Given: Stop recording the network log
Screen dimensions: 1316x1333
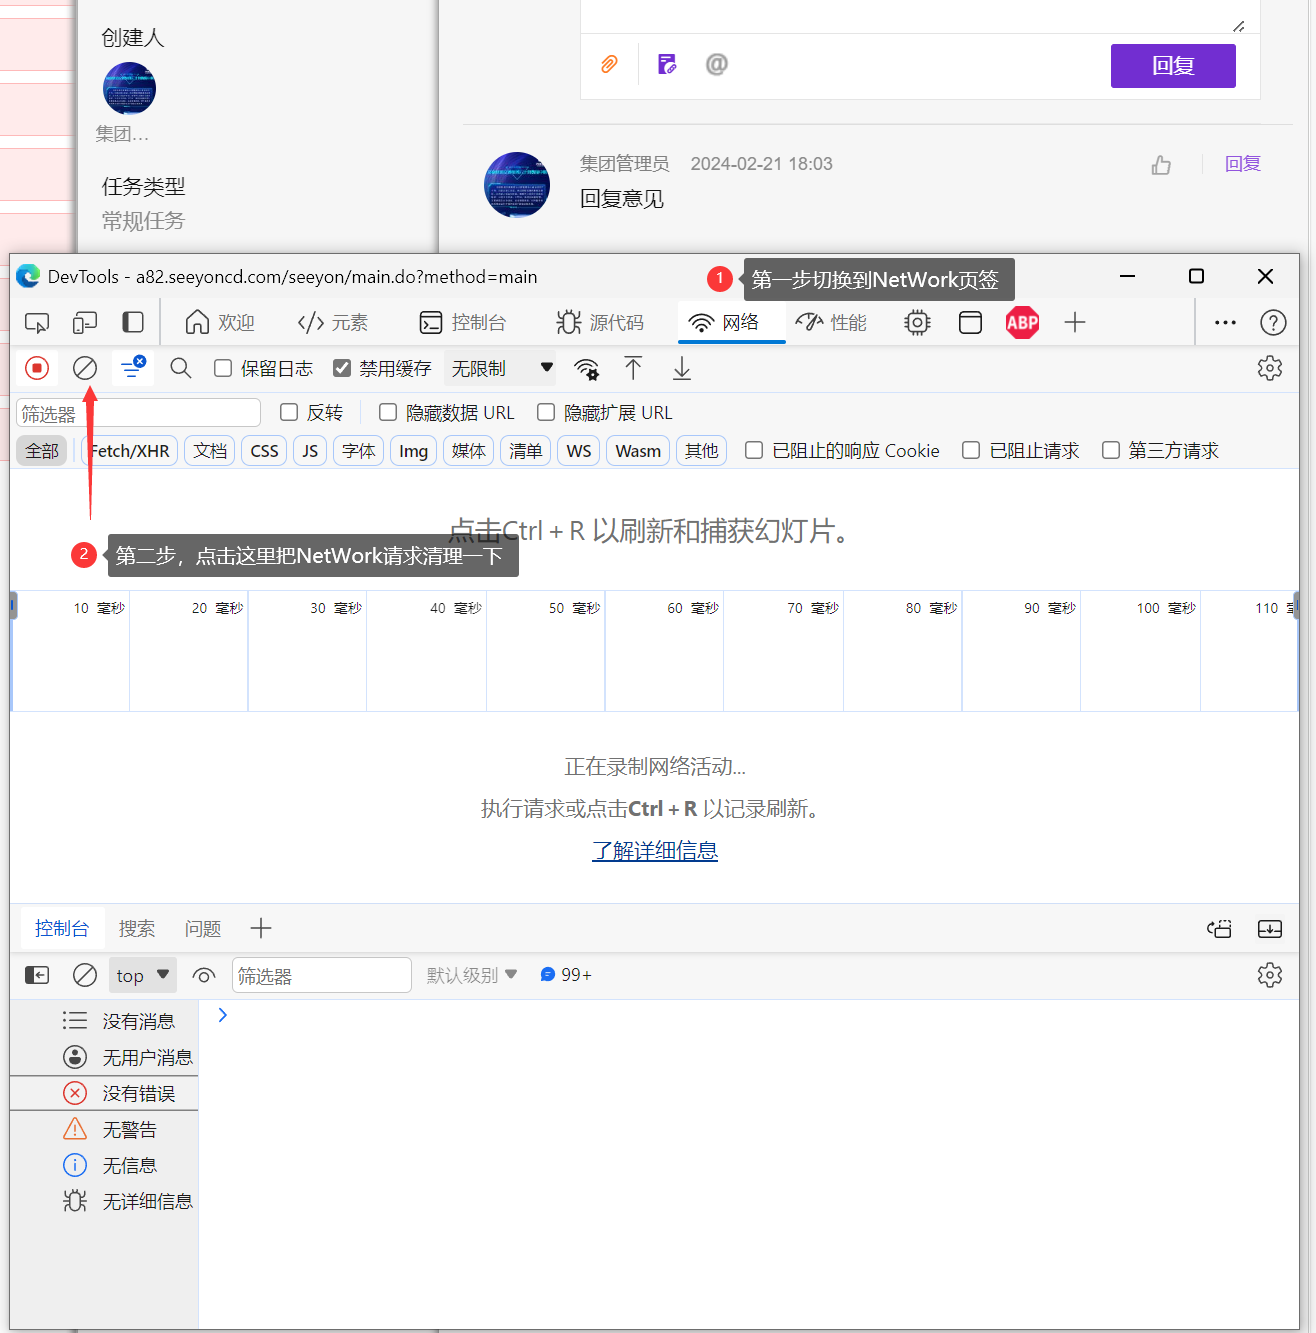Looking at the screenshot, I should [37, 368].
